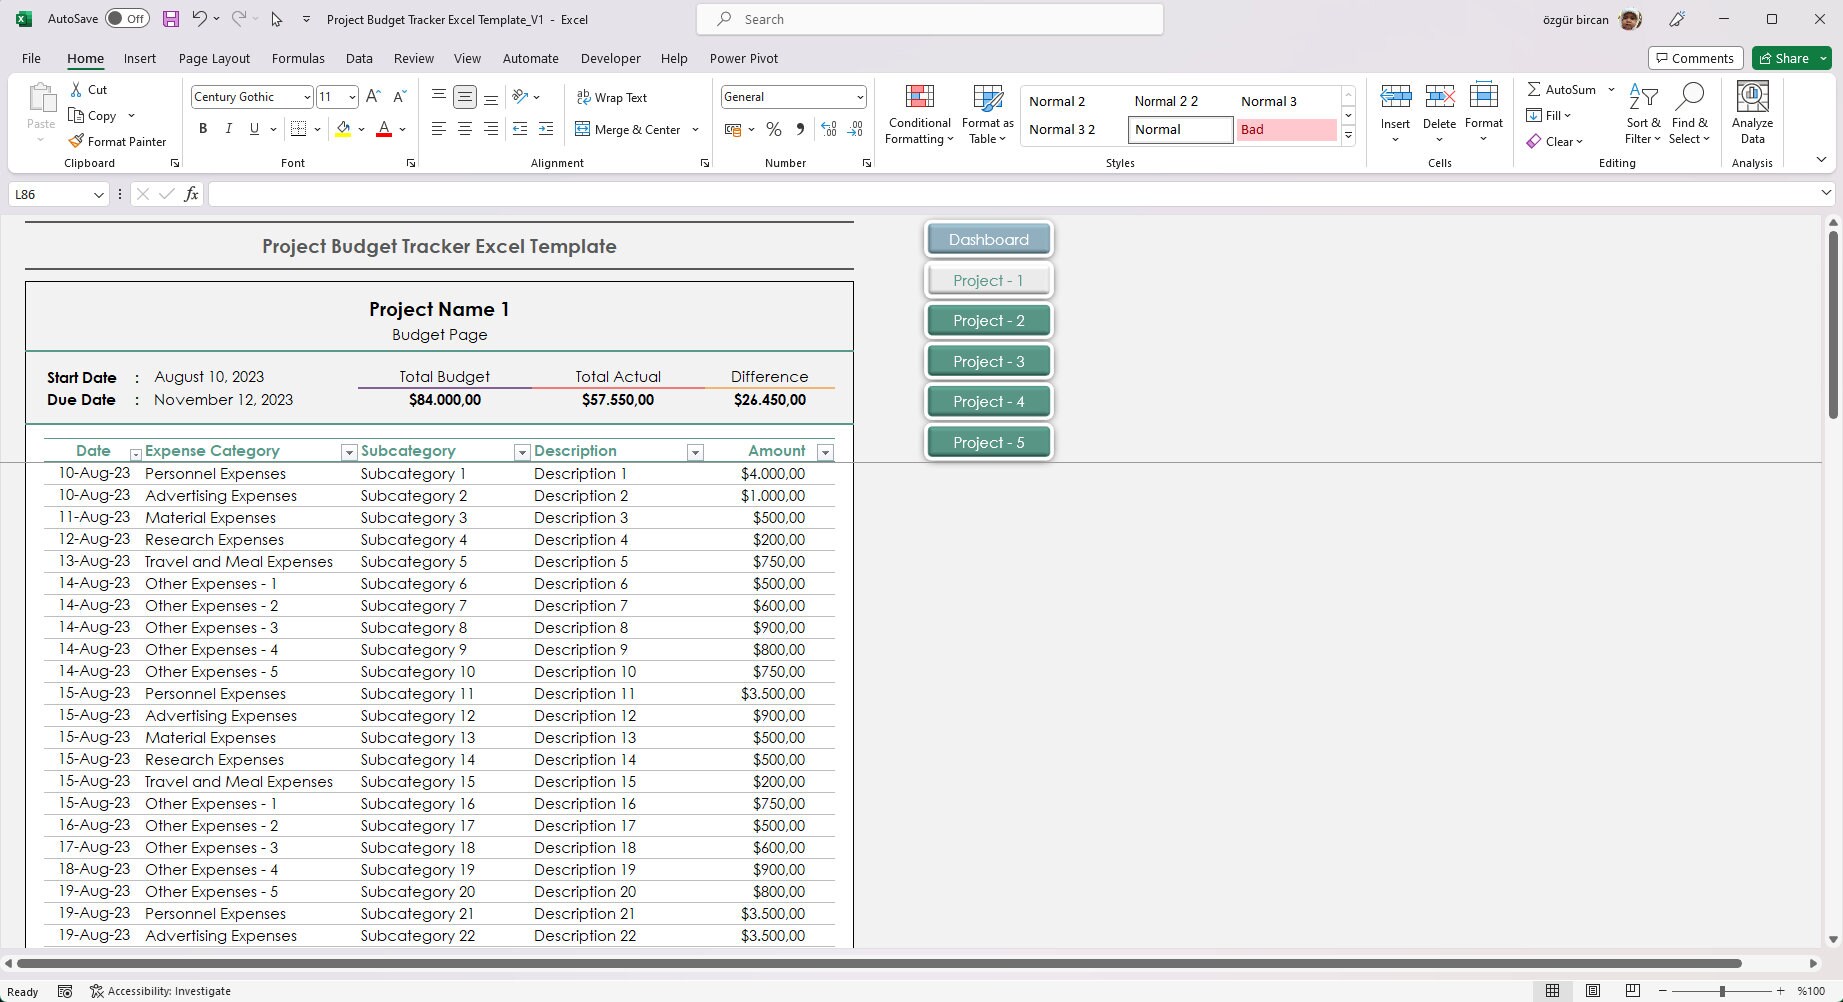This screenshot has height=1002, width=1843.
Task: Apply Bold formatting to selection
Action: click(203, 129)
